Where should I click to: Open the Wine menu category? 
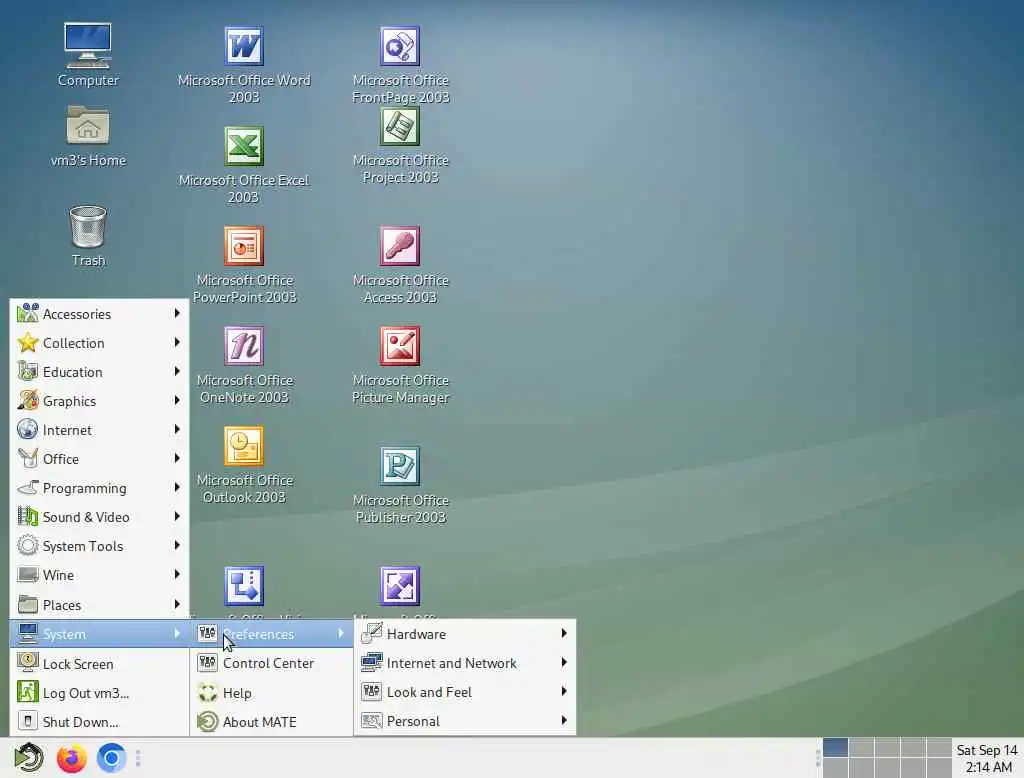pos(99,575)
